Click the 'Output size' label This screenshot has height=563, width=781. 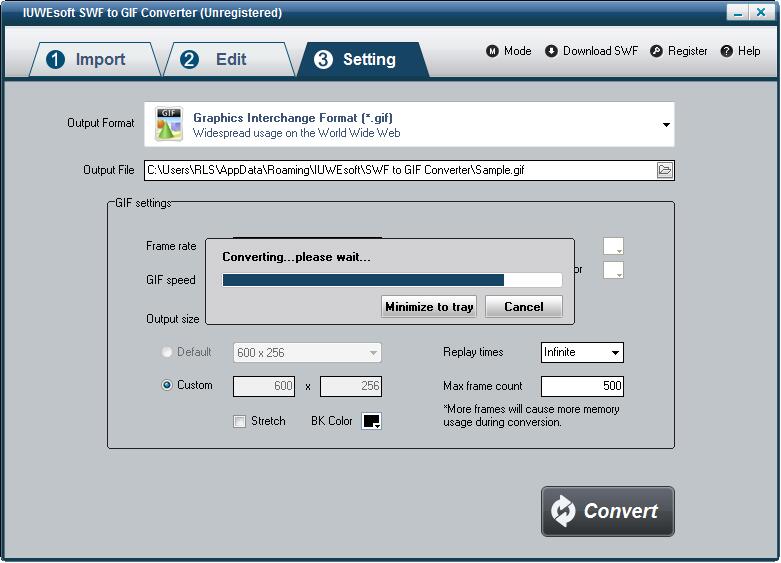[172, 319]
